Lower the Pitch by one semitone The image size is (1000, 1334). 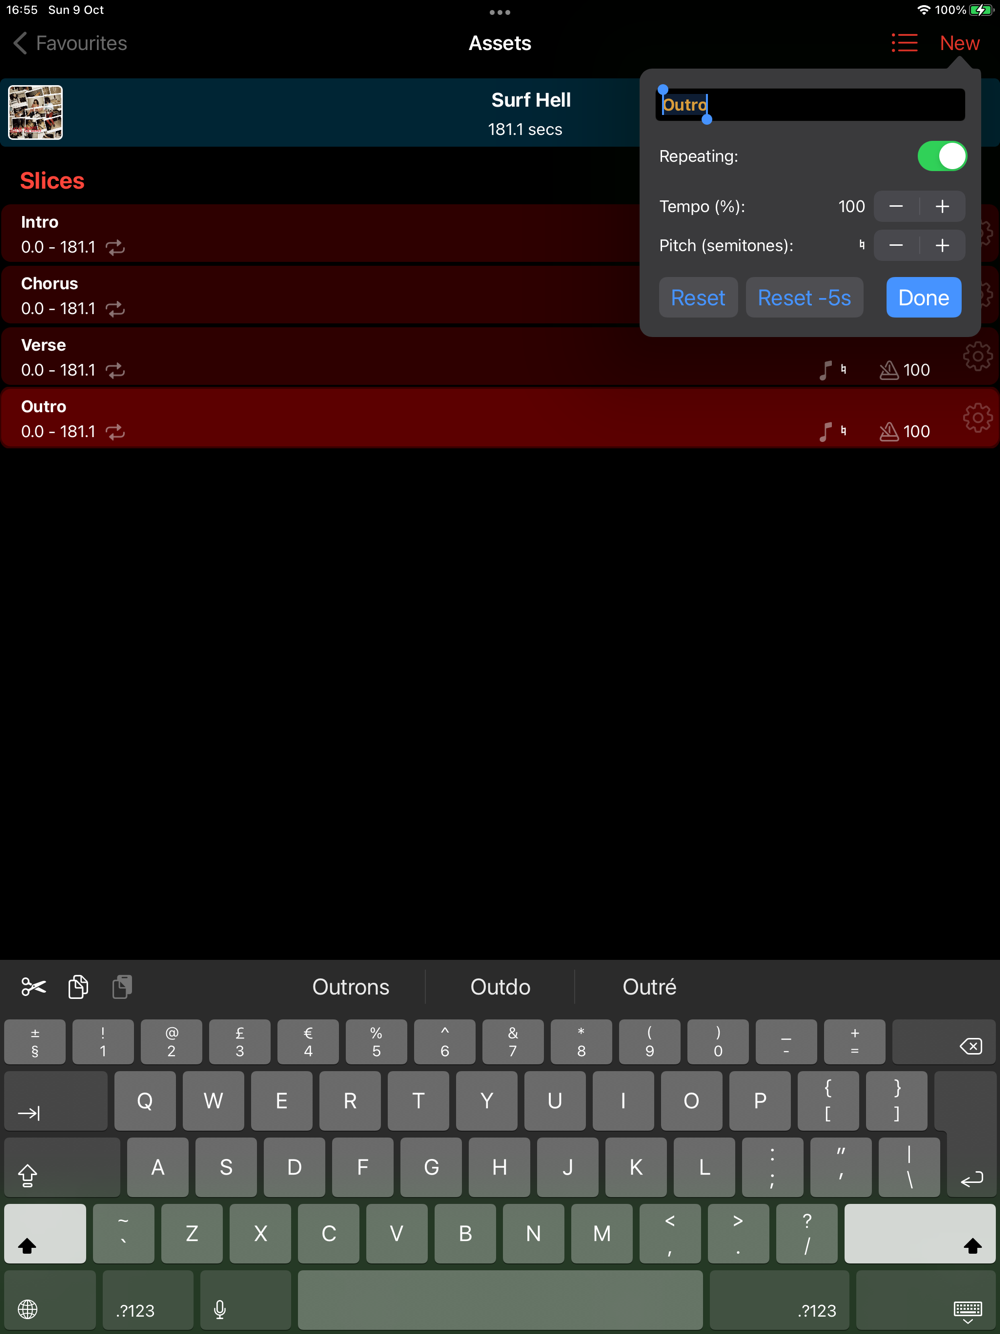(896, 245)
